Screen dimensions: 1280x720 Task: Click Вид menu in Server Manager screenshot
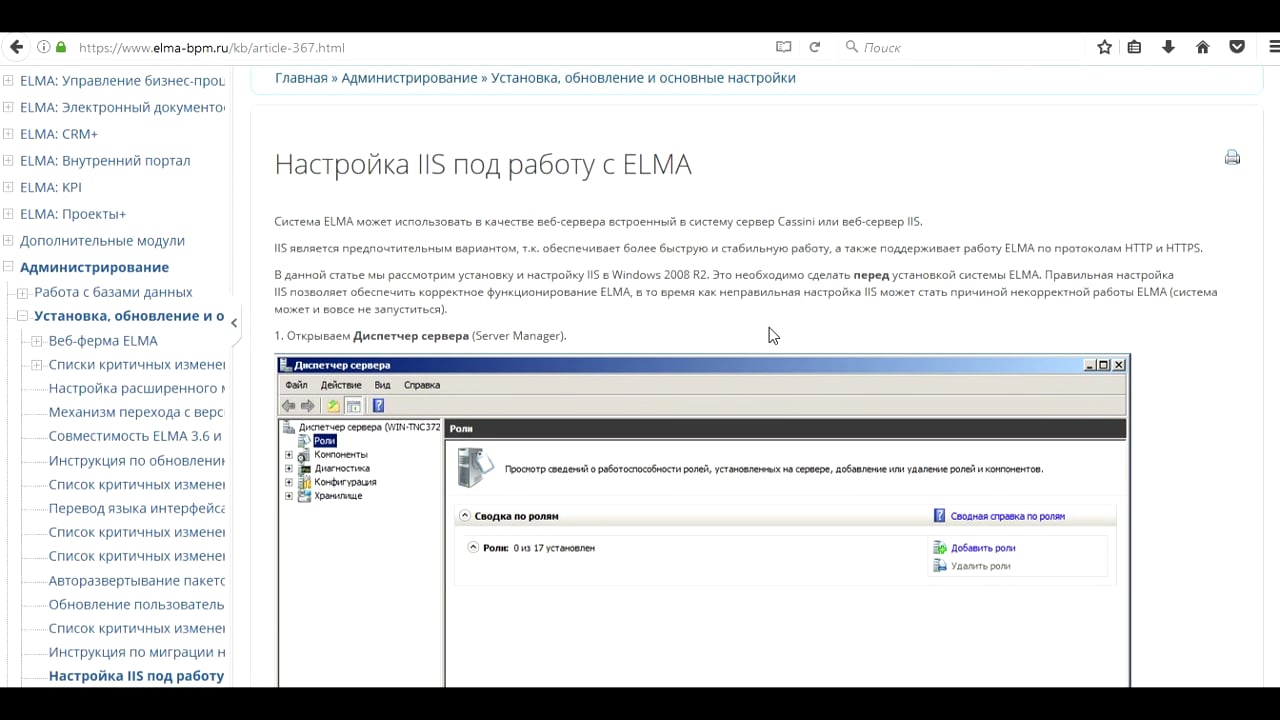pyautogui.click(x=382, y=385)
